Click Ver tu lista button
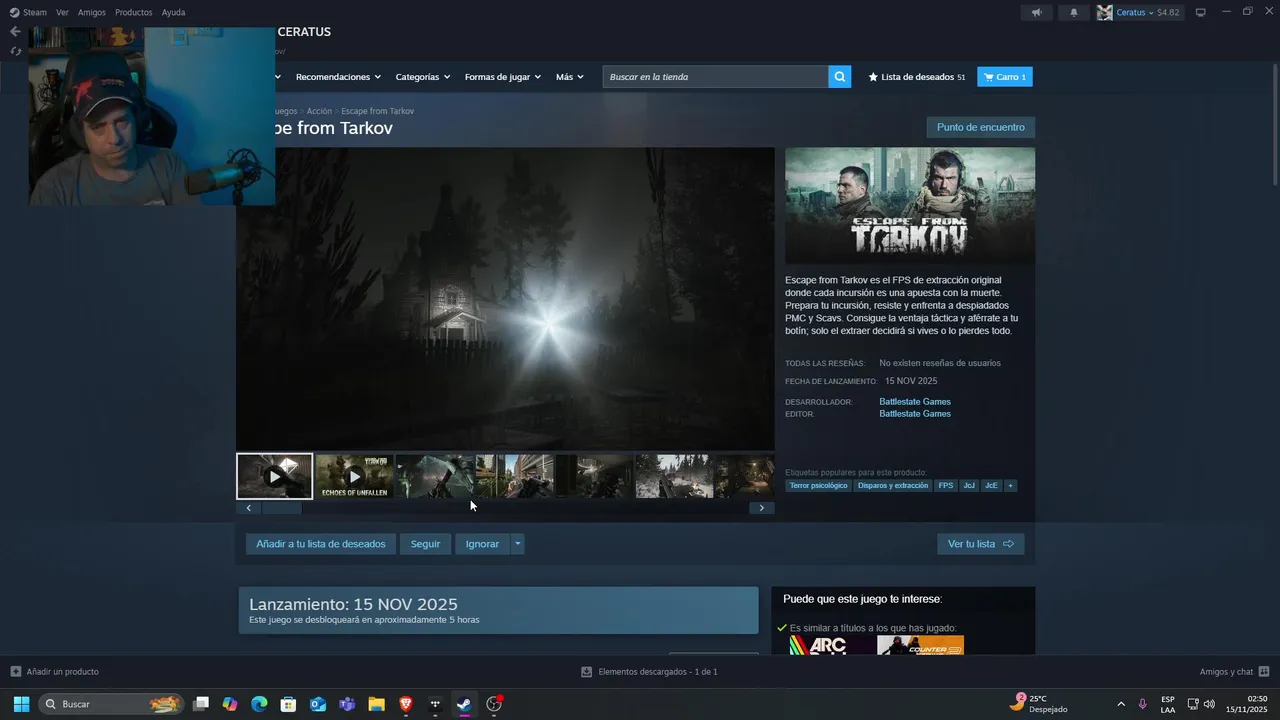Image resolution: width=1280 pixels, height=720 pixels. click(980, 544)
